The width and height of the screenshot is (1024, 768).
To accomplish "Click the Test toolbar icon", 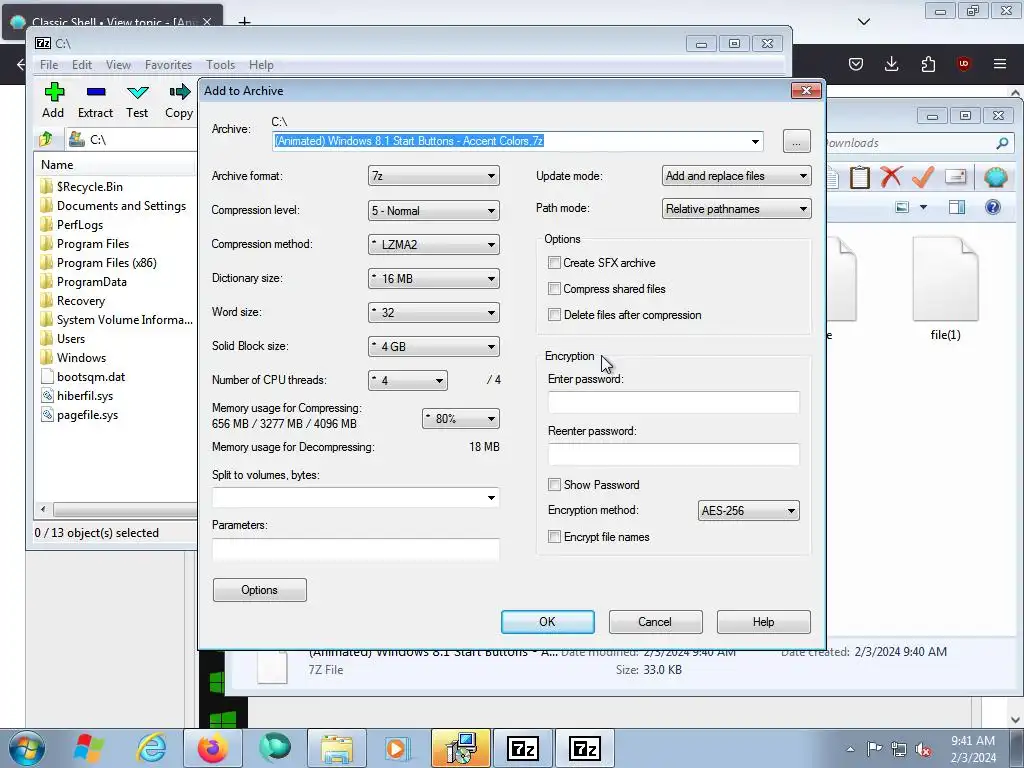I will point(137,101).
